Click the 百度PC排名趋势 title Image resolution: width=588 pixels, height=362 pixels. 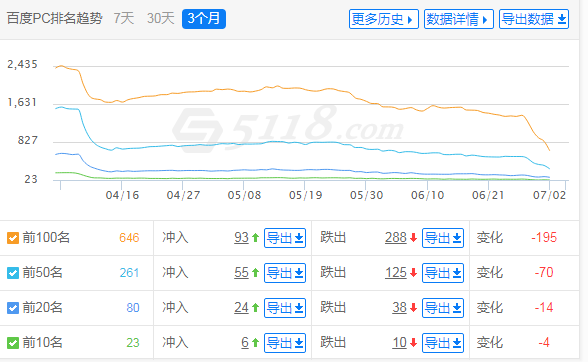[x=54, y=18]
